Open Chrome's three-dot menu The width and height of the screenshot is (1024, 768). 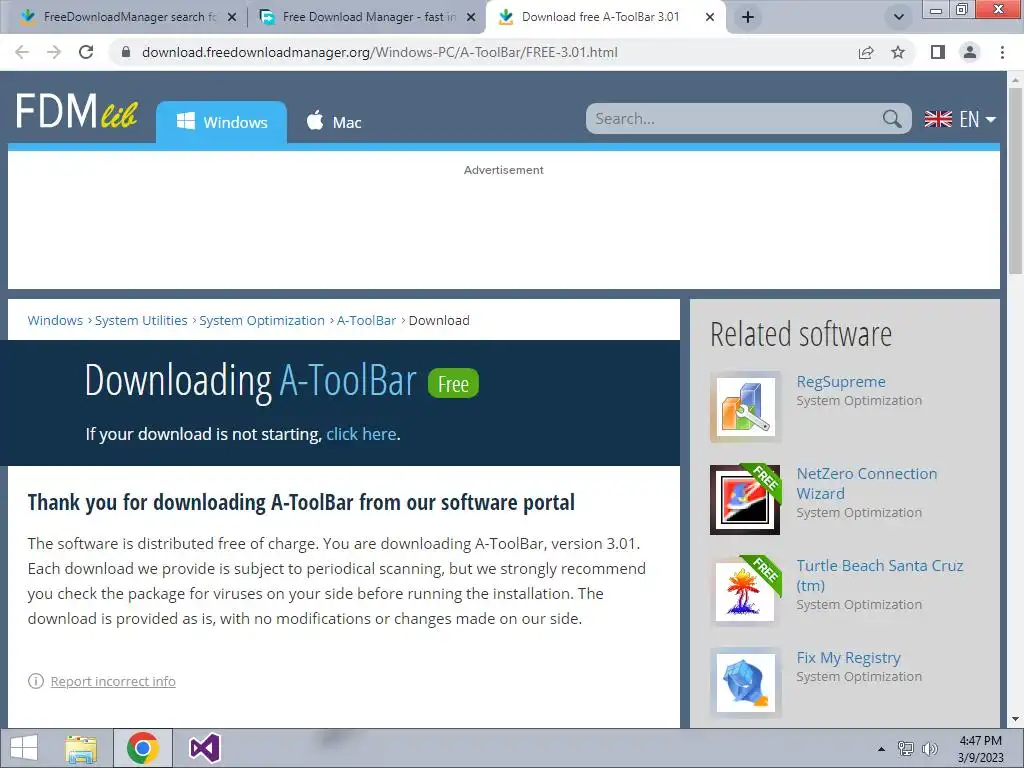tap(1002, 52)
